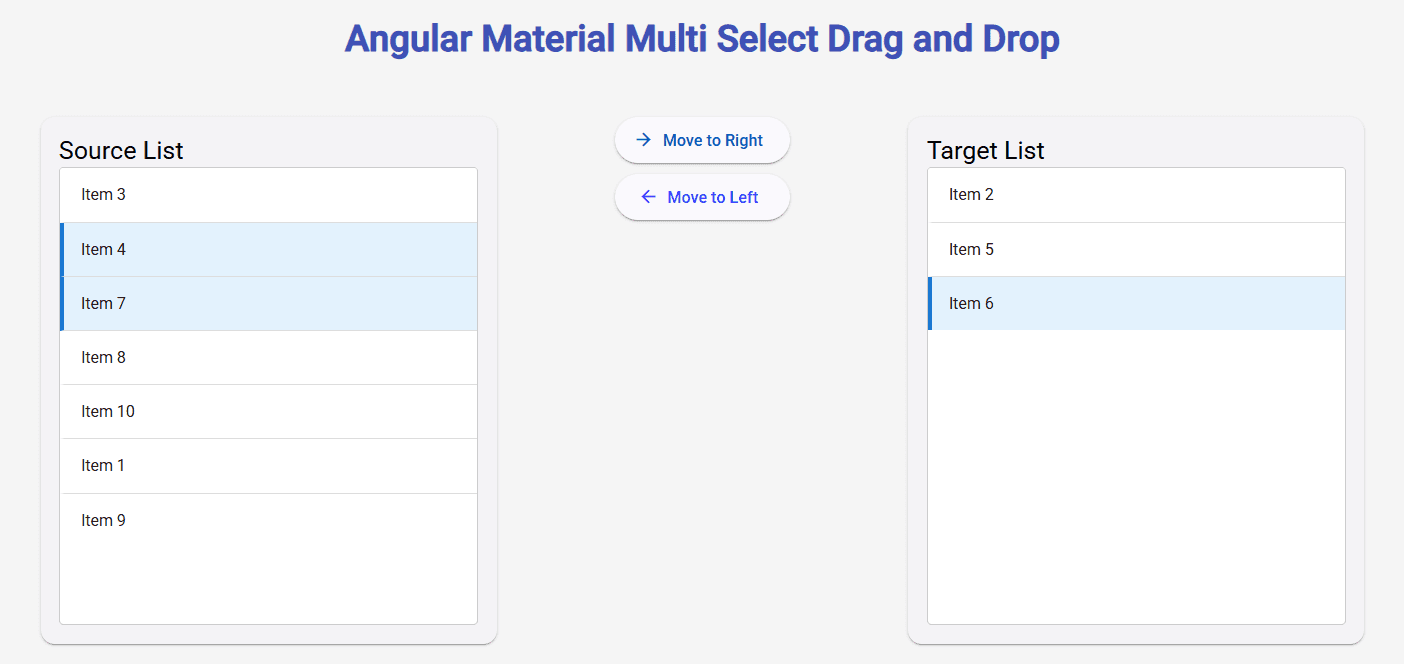Select Item 8 in the Source List

(x=268, y=357)
